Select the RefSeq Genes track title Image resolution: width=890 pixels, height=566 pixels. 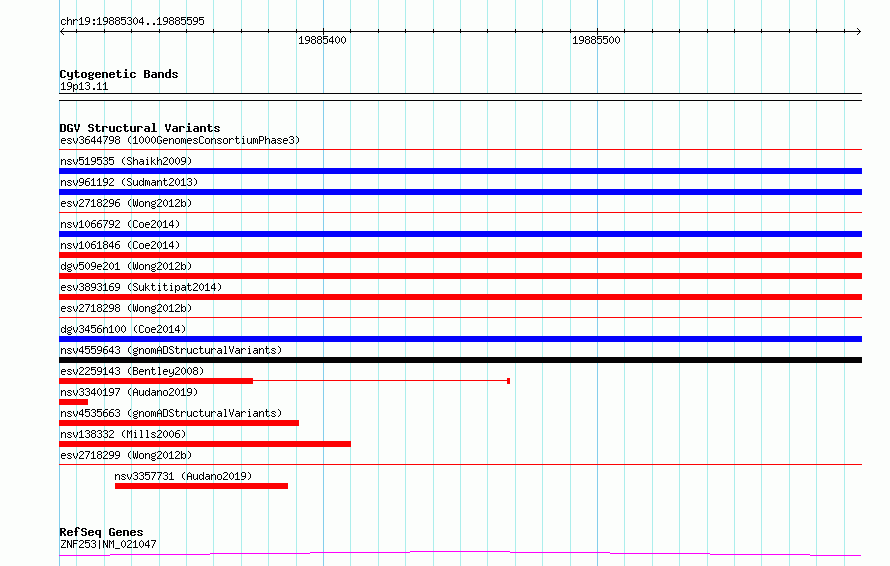pos(101,532)
